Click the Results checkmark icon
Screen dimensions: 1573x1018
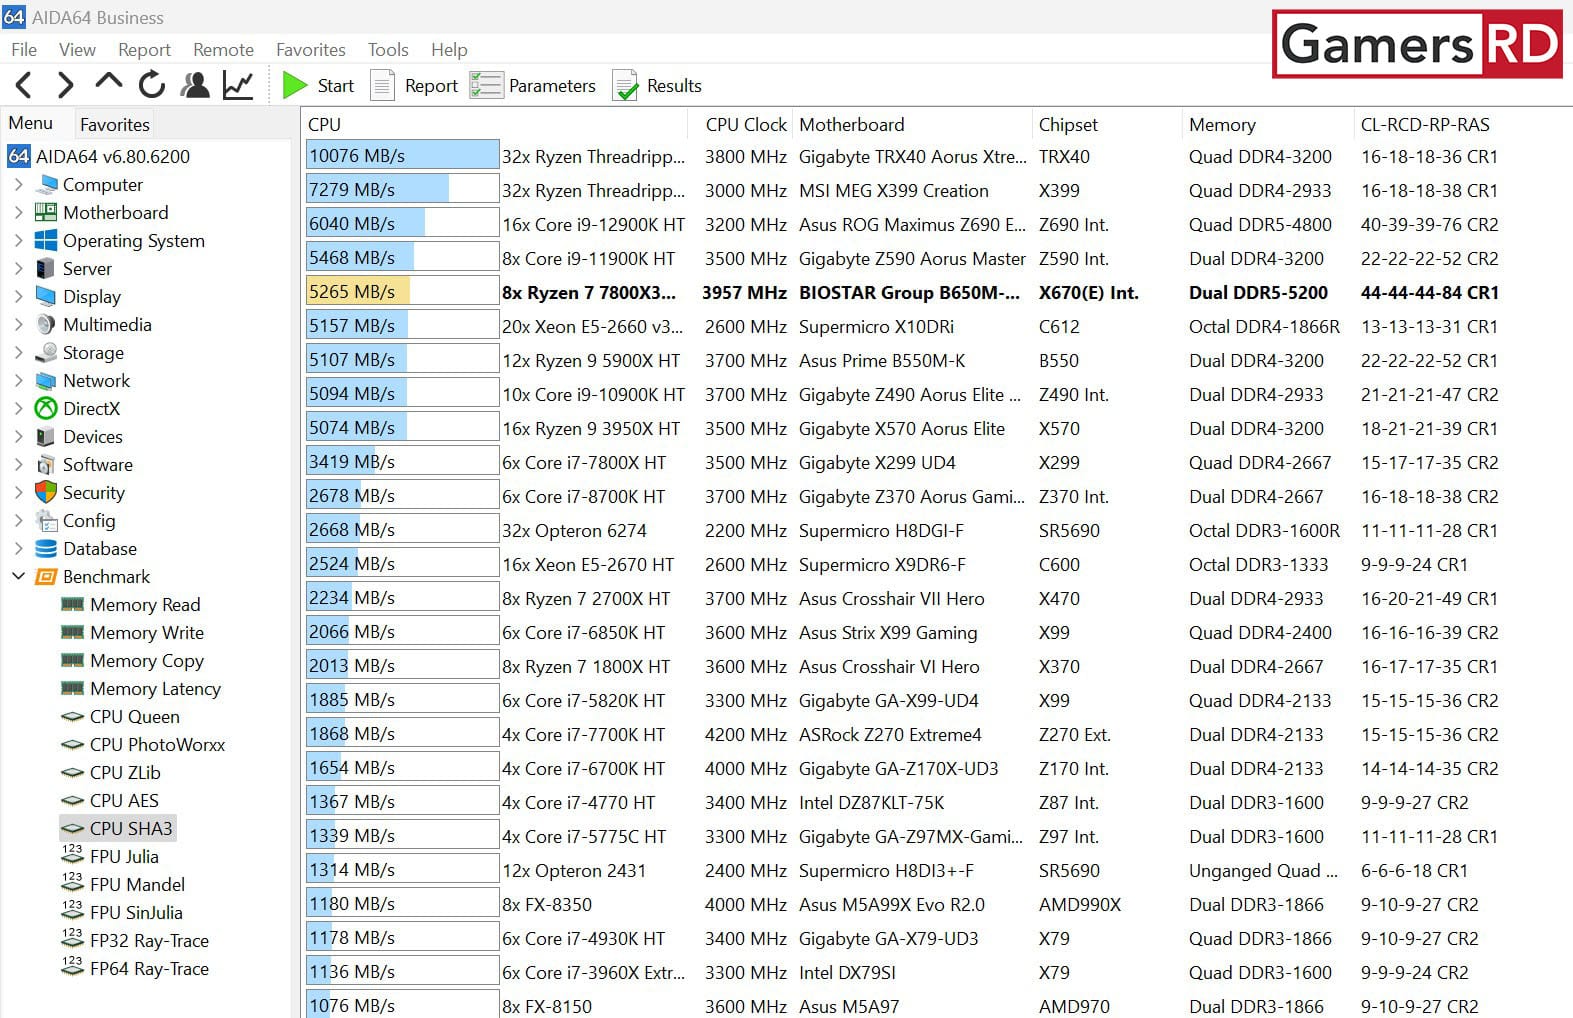point(625,85)
